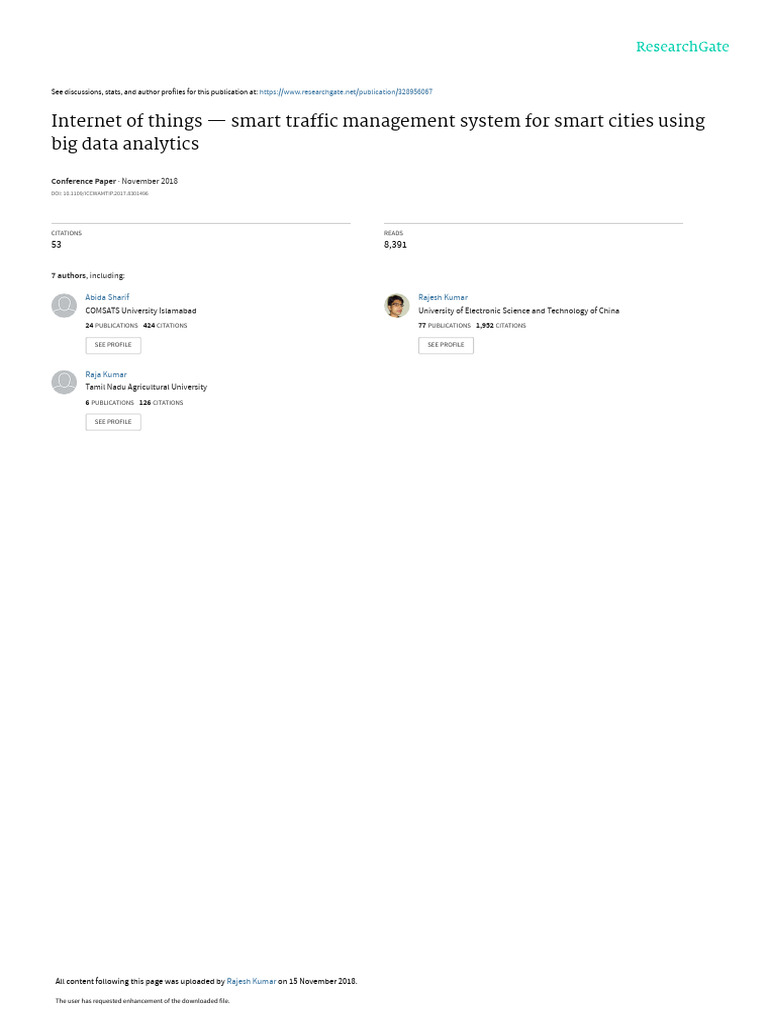Image resolution: width=768 pixels, height=1024 pixels.
Task: Click SEE PROFILE button under Raja Kumar
Action: [x=113, y=422]
